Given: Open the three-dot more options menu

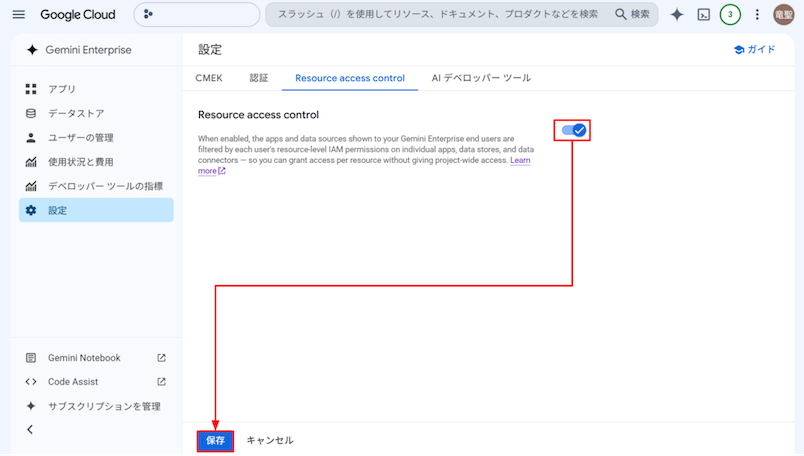Looking at the screenshot, I should pos(757,14).
